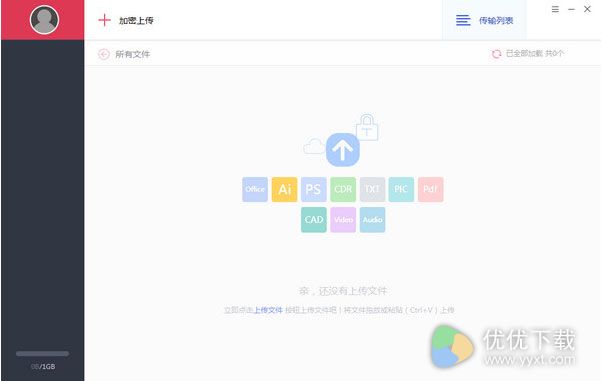Open the 传输列表 tab

[485, 20]
